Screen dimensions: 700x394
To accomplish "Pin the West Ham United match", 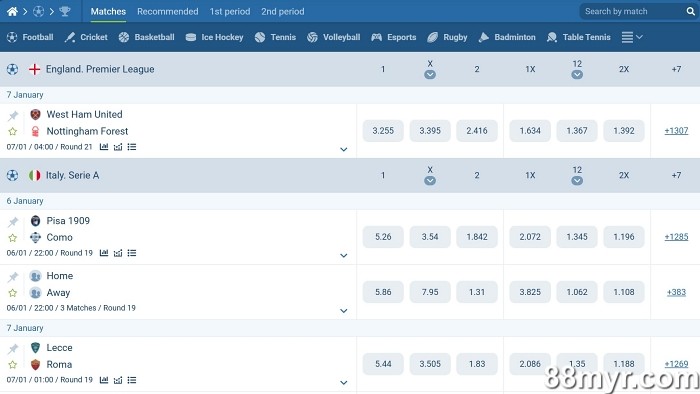I will click(13, 116).
